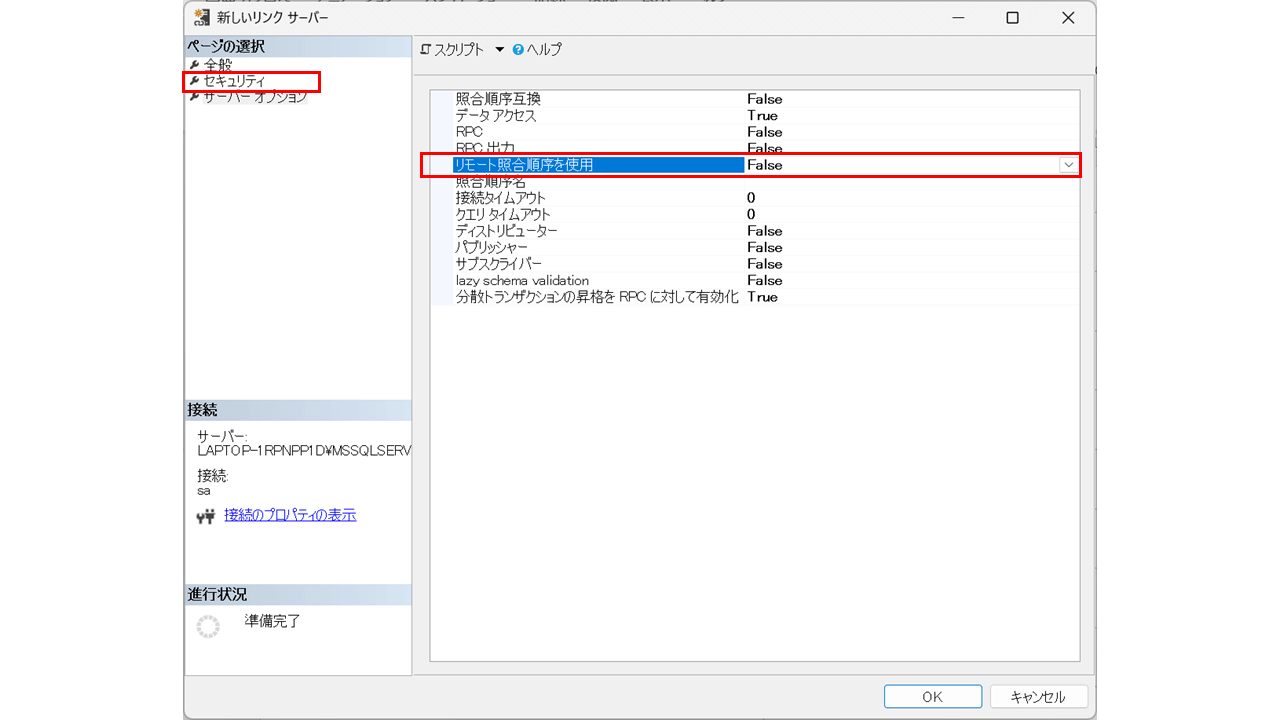Maximize the 新しいリンク サーバー dialog

pyautogui.click(x=1012, y=18)
